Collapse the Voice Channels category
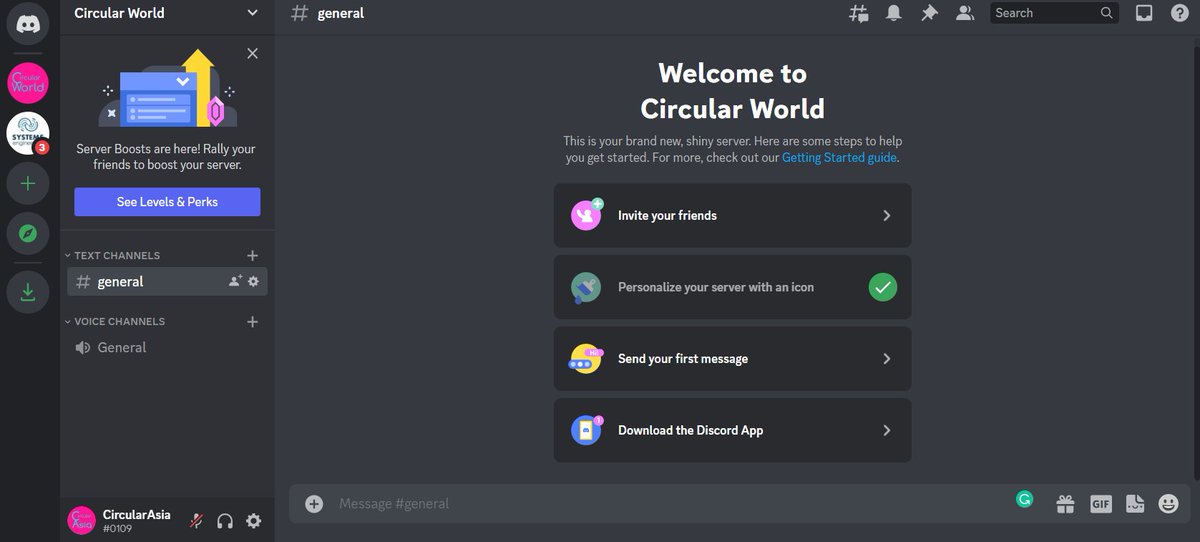Image resolution: width=1200 pixels, height=542 pixels. pos(115,321)
